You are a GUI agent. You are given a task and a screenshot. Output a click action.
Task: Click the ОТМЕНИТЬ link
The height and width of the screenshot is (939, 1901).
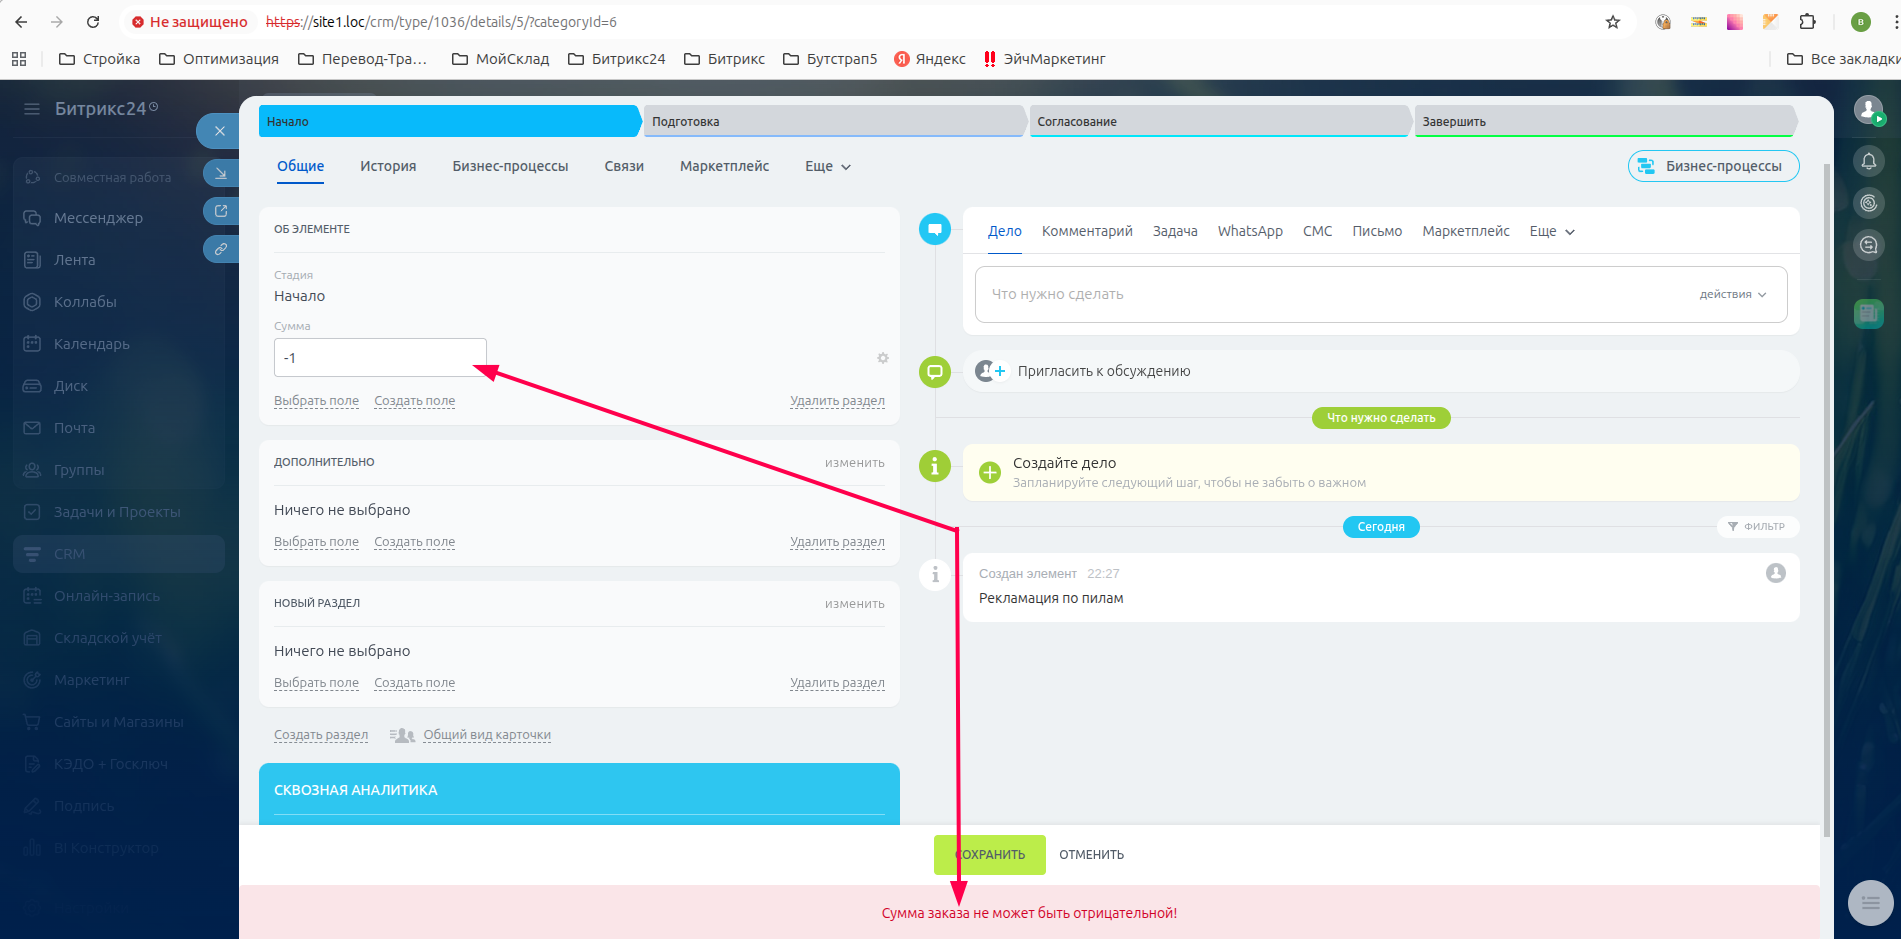[x=1091, y=855]
